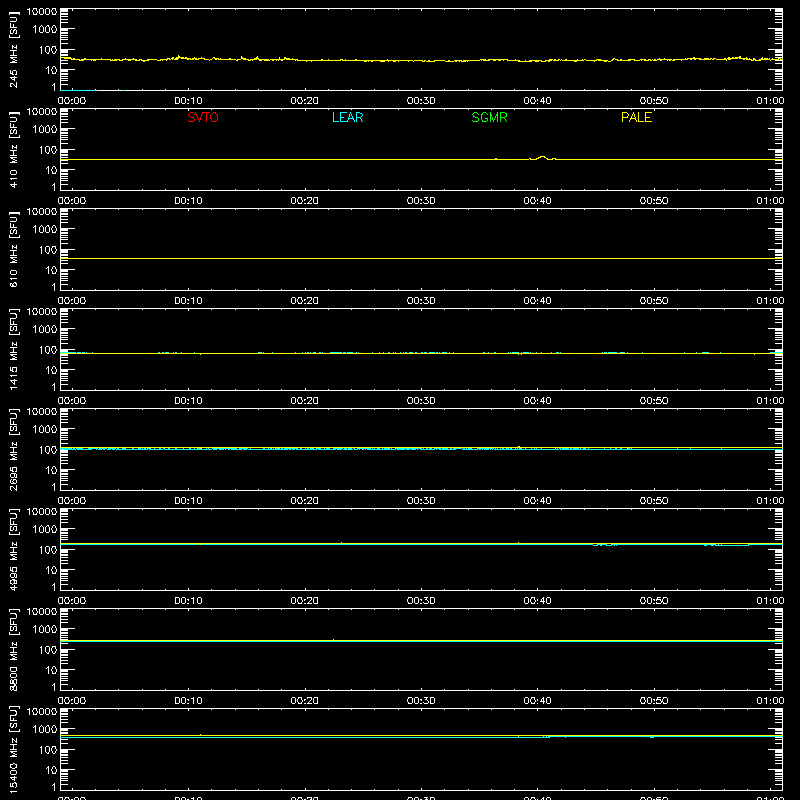800x800 pixels.
Task: Click the 00:40 tick label of the 8800 MHz plot
Action: coord(537,701)
